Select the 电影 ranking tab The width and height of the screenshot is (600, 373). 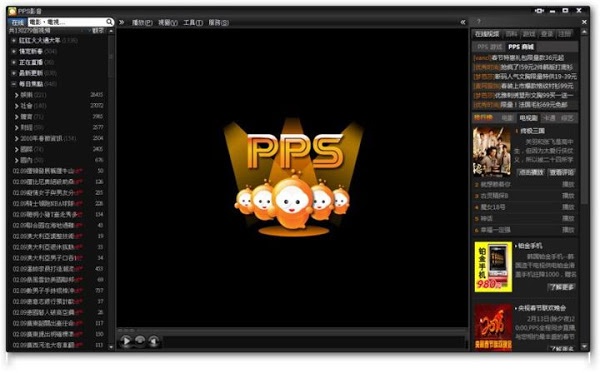507,118
